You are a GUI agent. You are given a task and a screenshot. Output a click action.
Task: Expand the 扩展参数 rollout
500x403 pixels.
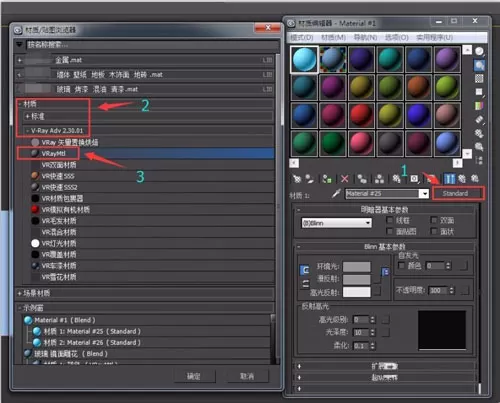(385, 366)
